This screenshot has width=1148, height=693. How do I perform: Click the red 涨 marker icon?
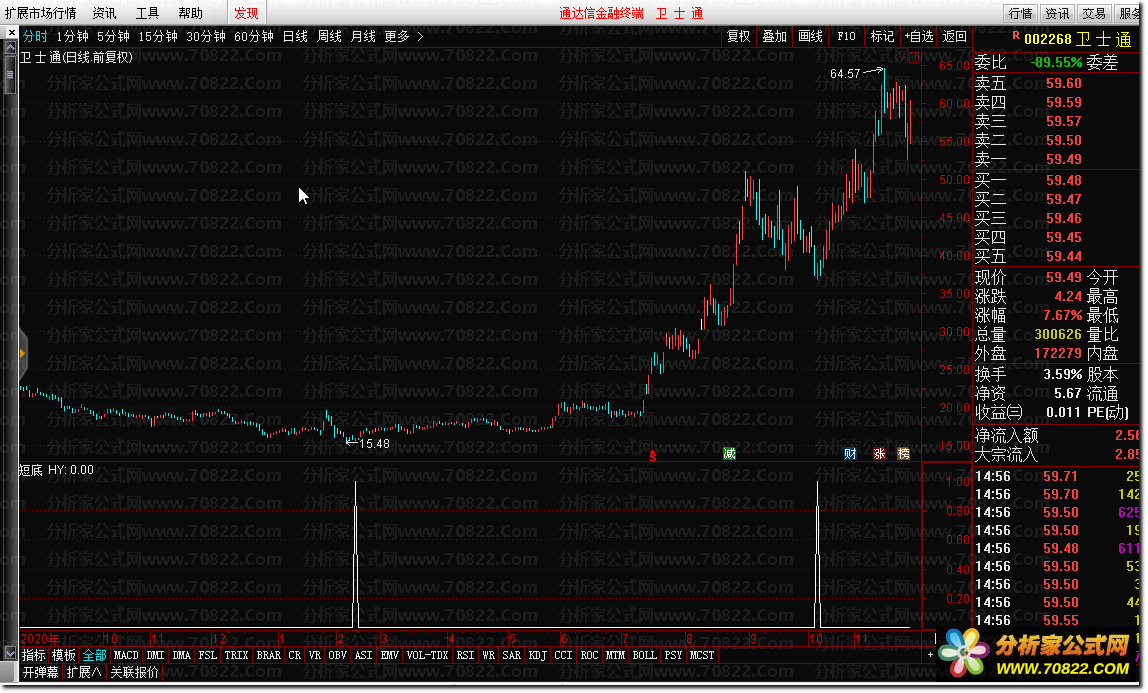[879, 454]
